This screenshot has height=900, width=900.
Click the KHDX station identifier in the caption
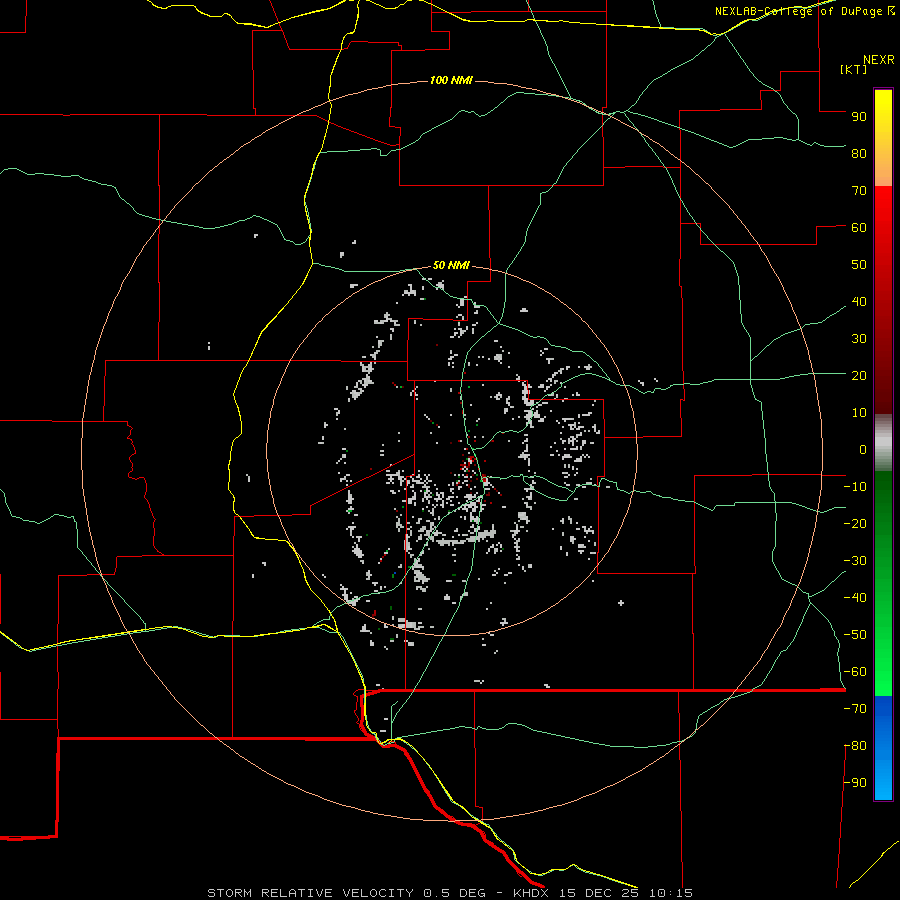point(531,893)
